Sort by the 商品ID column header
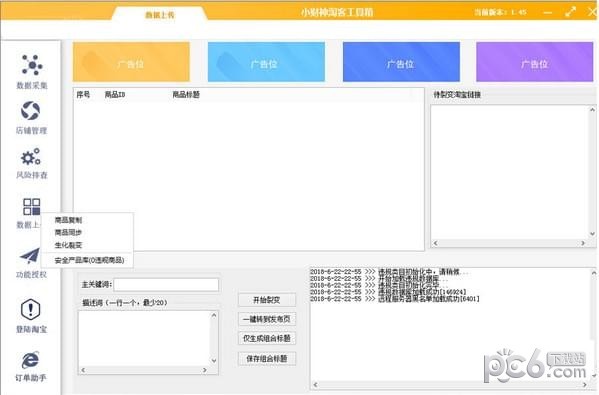This screenshot has height=395, width=599. point(115,94)
